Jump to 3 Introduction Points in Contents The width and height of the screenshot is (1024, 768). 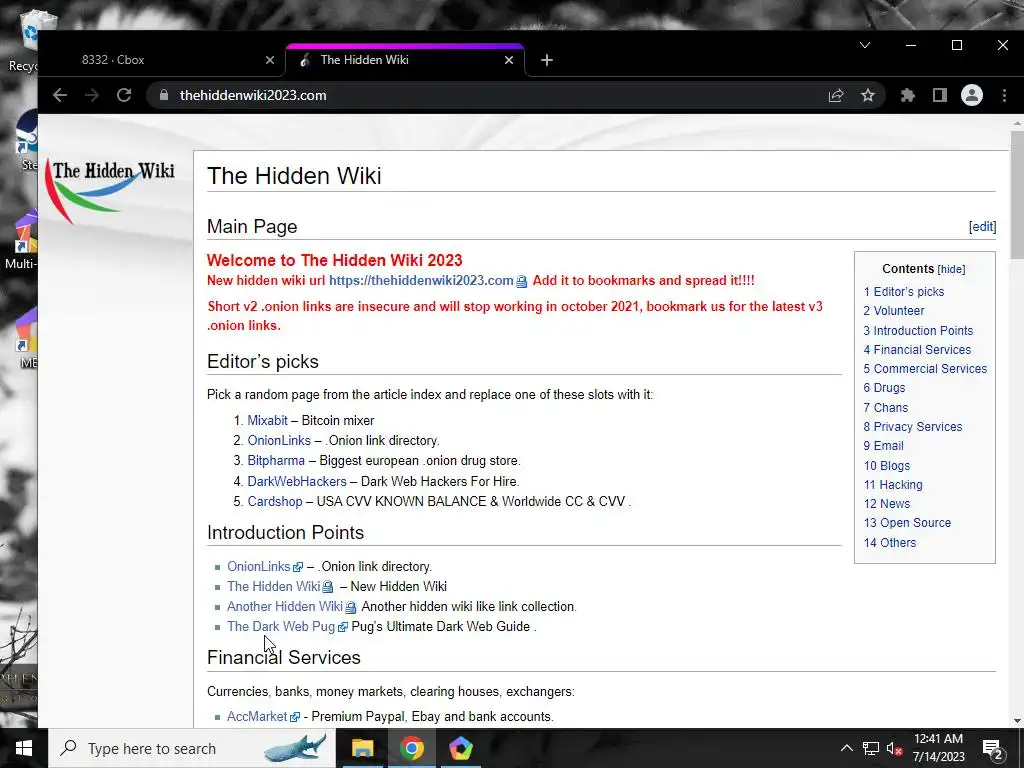918,330
